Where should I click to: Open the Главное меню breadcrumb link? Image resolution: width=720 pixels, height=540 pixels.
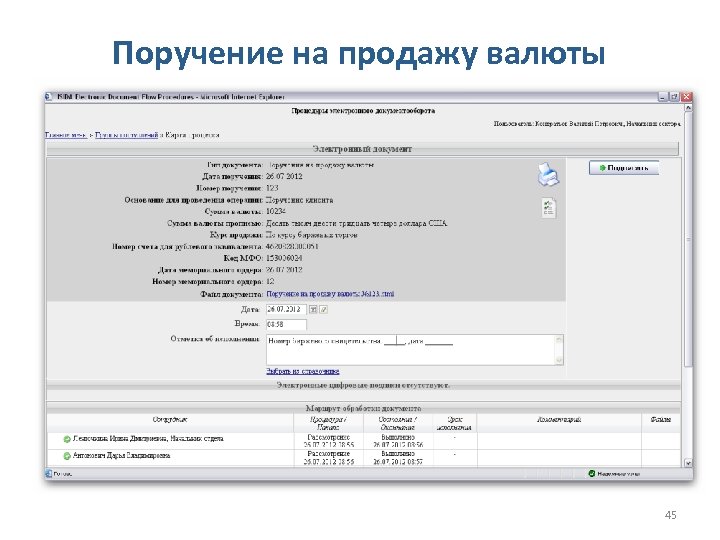(66, 135)
